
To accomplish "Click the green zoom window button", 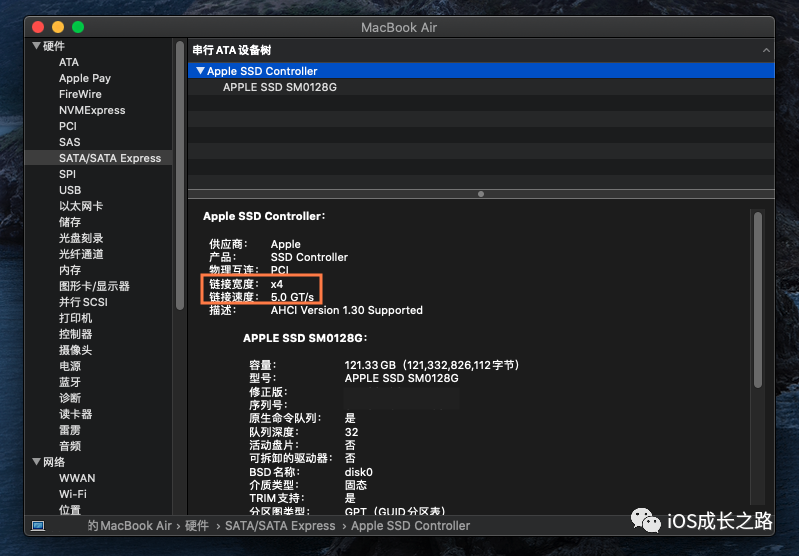I will click(x=78, y=27).
